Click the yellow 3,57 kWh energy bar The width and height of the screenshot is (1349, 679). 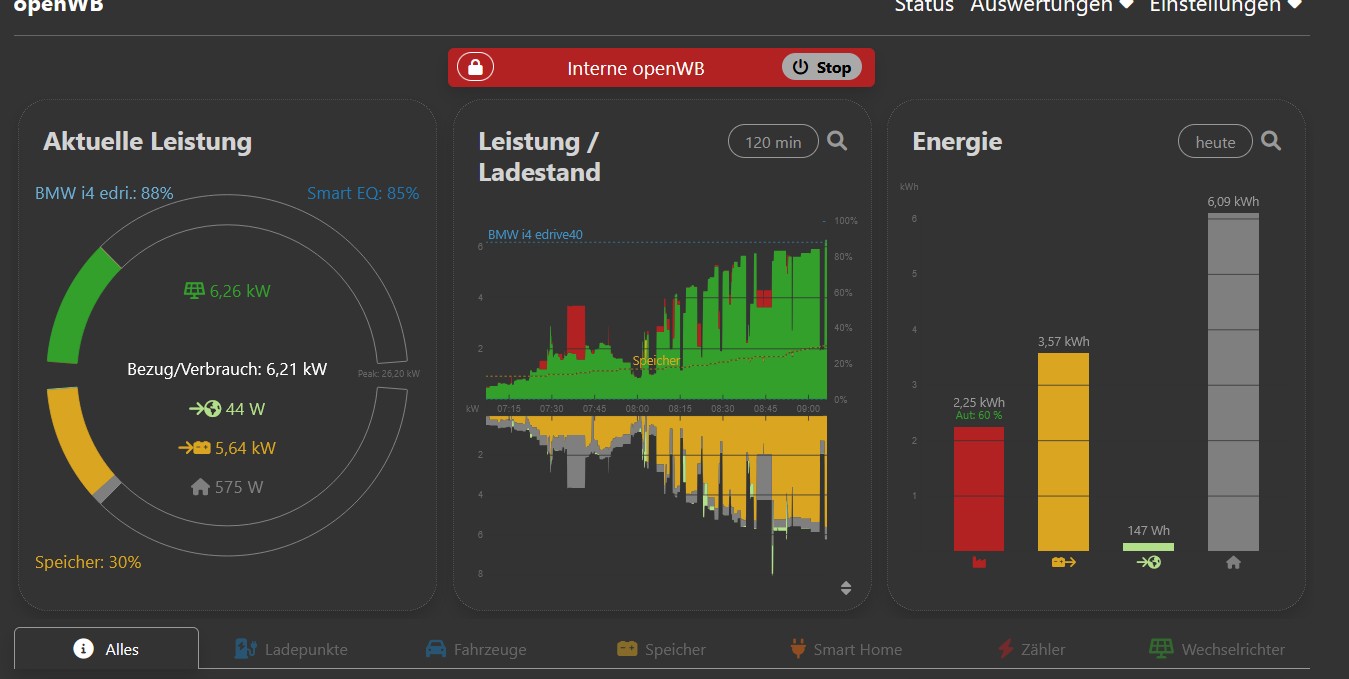(x=1063, y=451)
